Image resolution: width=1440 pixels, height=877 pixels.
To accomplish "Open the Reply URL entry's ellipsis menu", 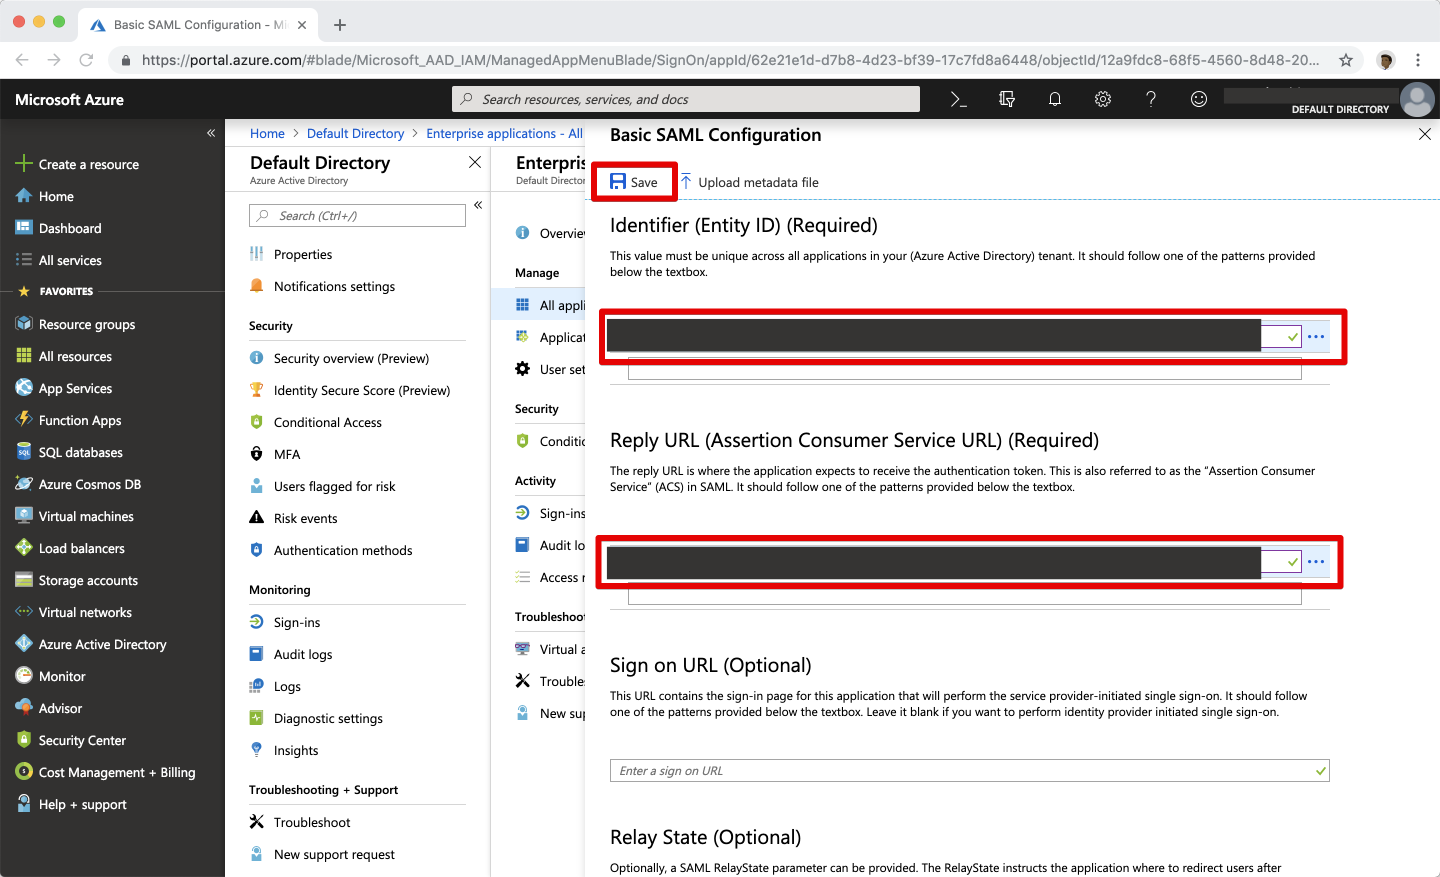I will [x=1316, y=562].
